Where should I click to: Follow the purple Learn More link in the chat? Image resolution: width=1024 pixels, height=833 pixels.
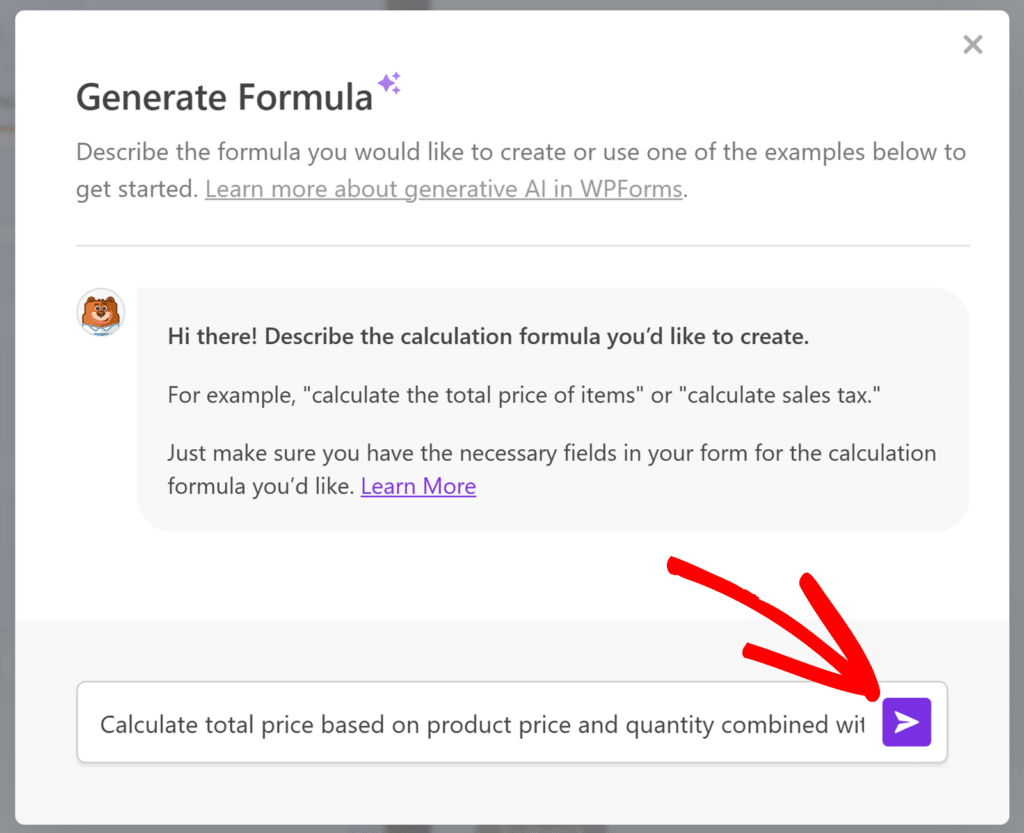[418, 486]
